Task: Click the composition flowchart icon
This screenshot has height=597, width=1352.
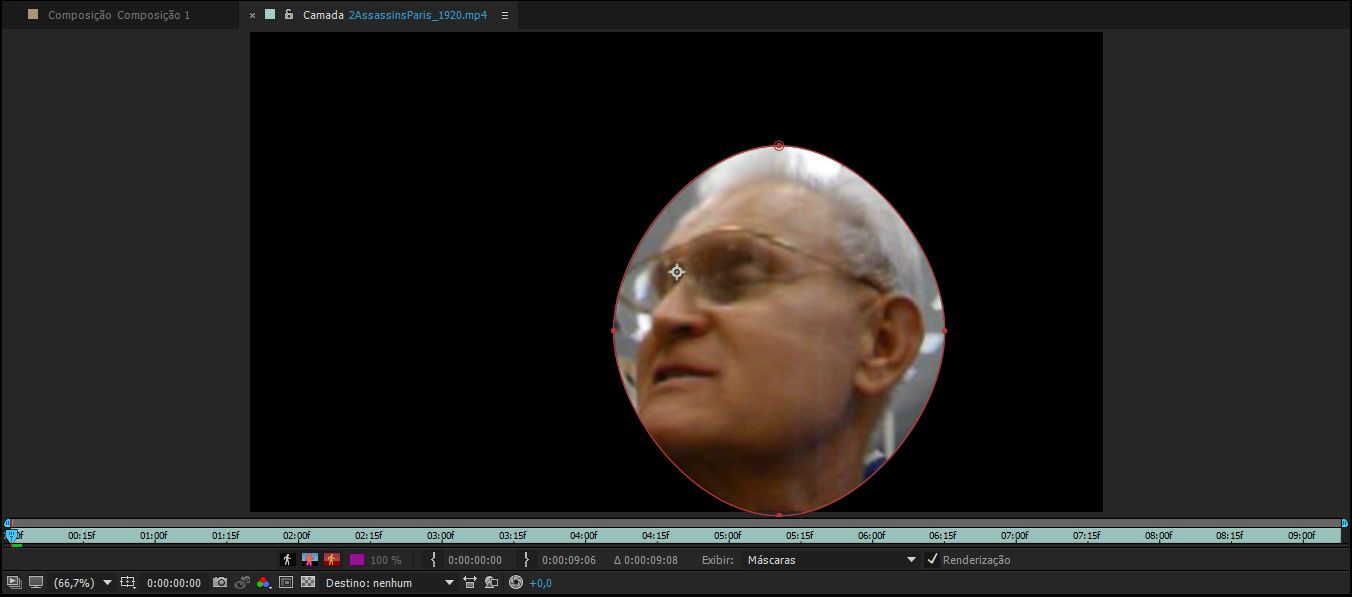Action: tap(492, 582)
